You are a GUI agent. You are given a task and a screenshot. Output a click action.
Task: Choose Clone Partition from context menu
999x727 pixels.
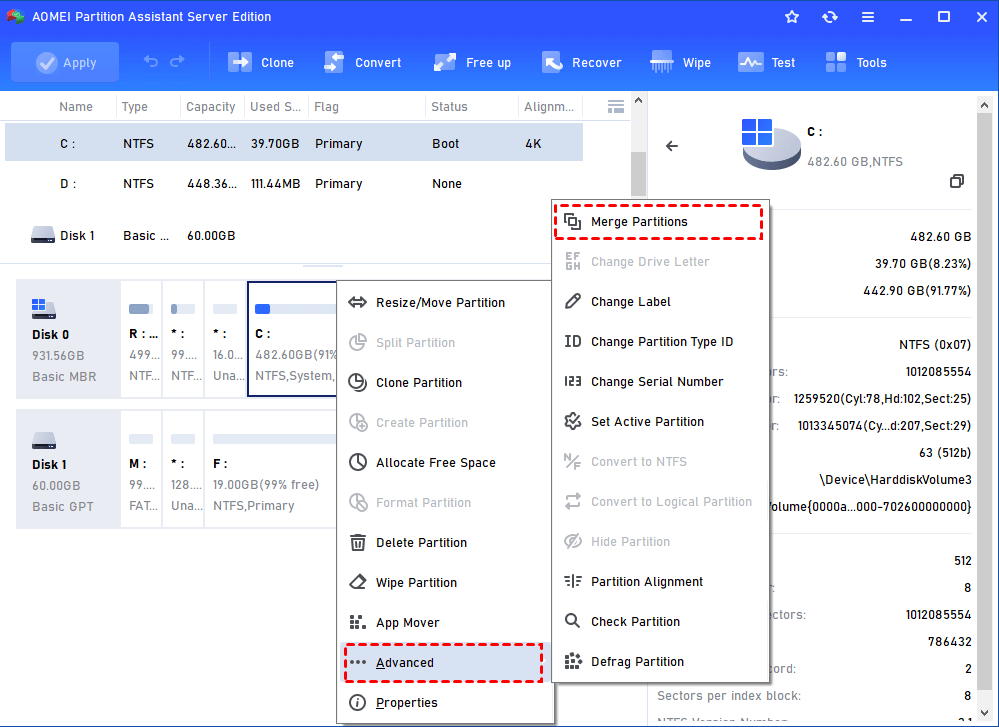pos(444,382)
